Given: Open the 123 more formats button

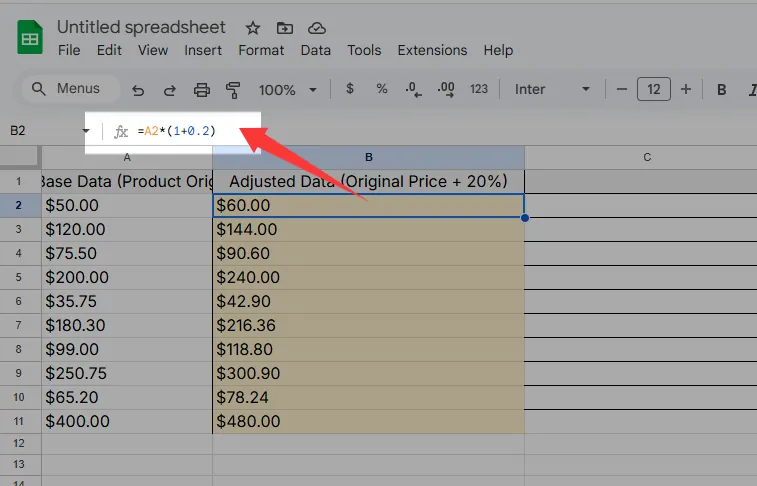Looking at the screenshot, I should click(x=479, y=89).
